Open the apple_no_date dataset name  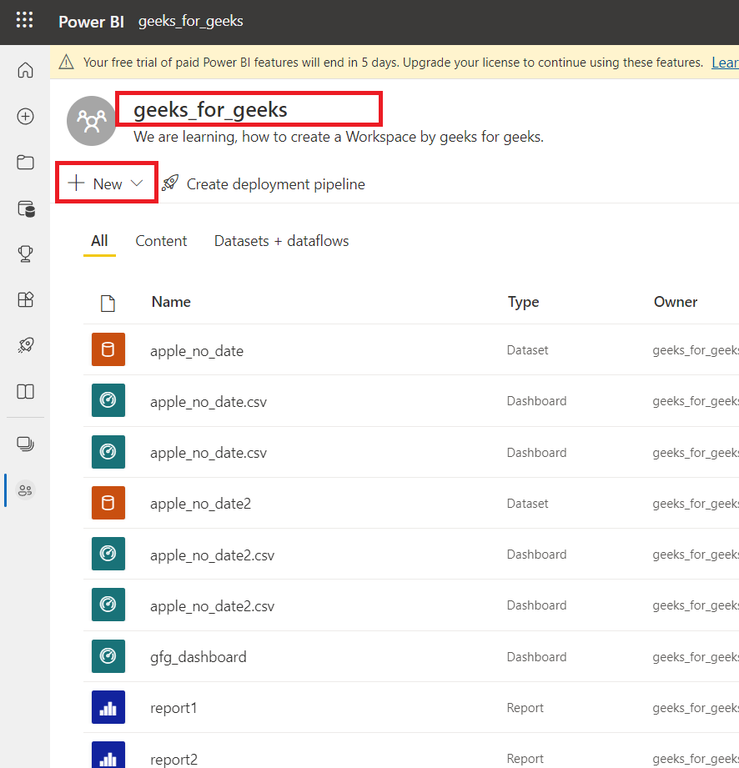(197, 351)
